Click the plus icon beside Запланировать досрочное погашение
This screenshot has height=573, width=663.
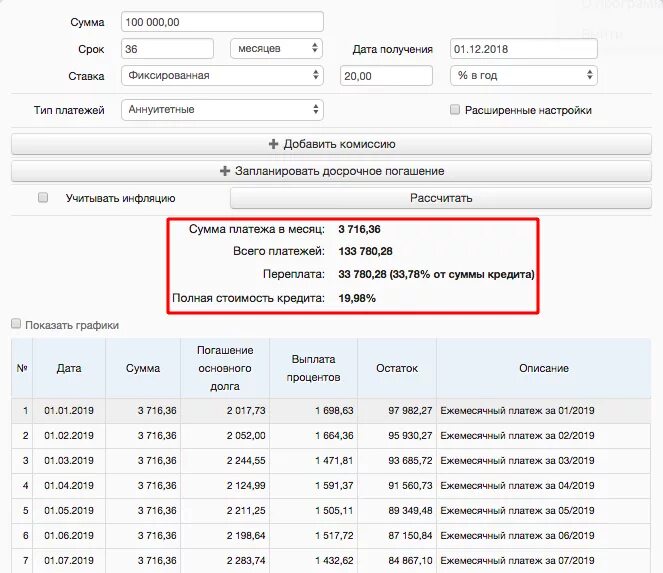[x=225, y=171]
